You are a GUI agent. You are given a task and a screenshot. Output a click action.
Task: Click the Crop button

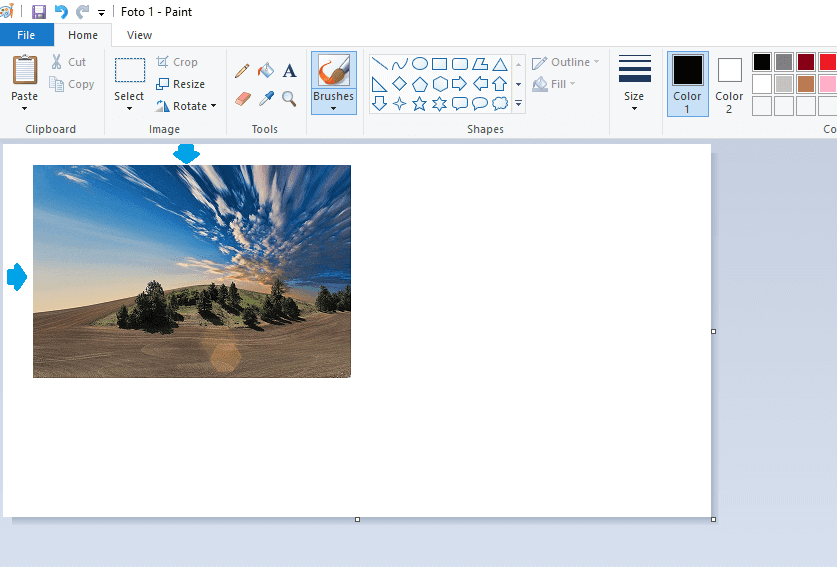177,62
